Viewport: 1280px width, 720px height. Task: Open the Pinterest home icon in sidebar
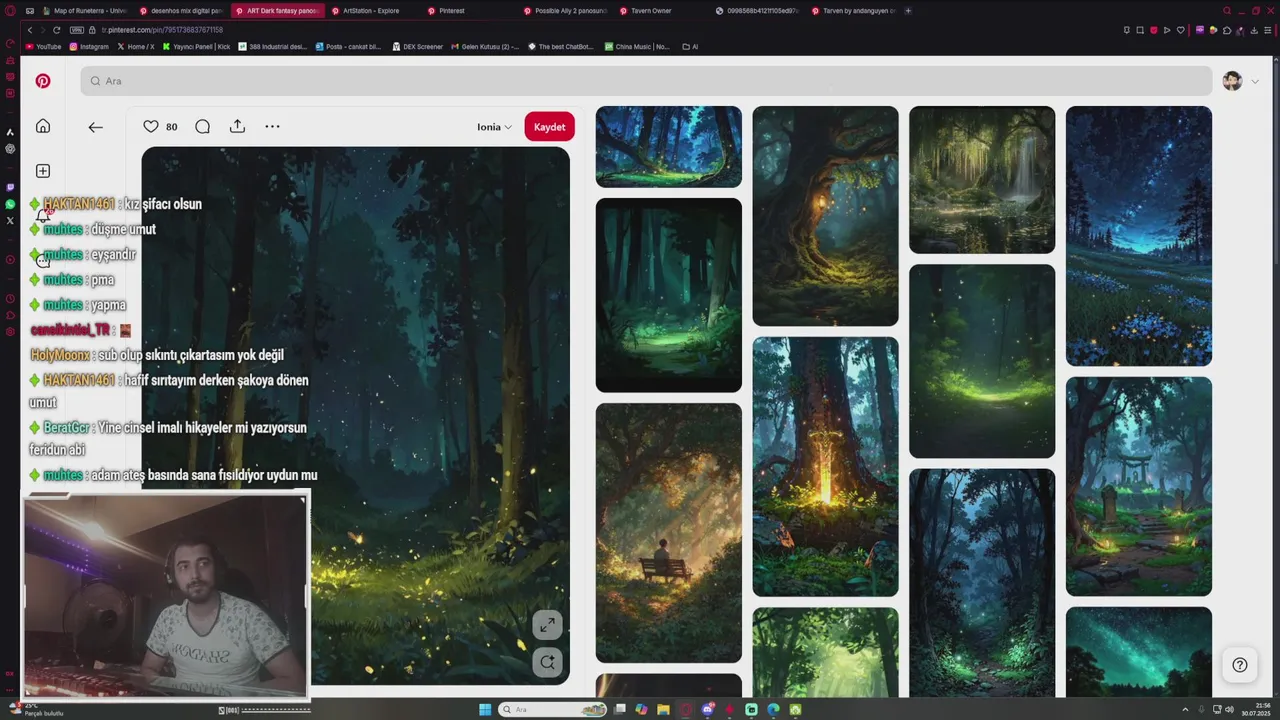(43, 126)
